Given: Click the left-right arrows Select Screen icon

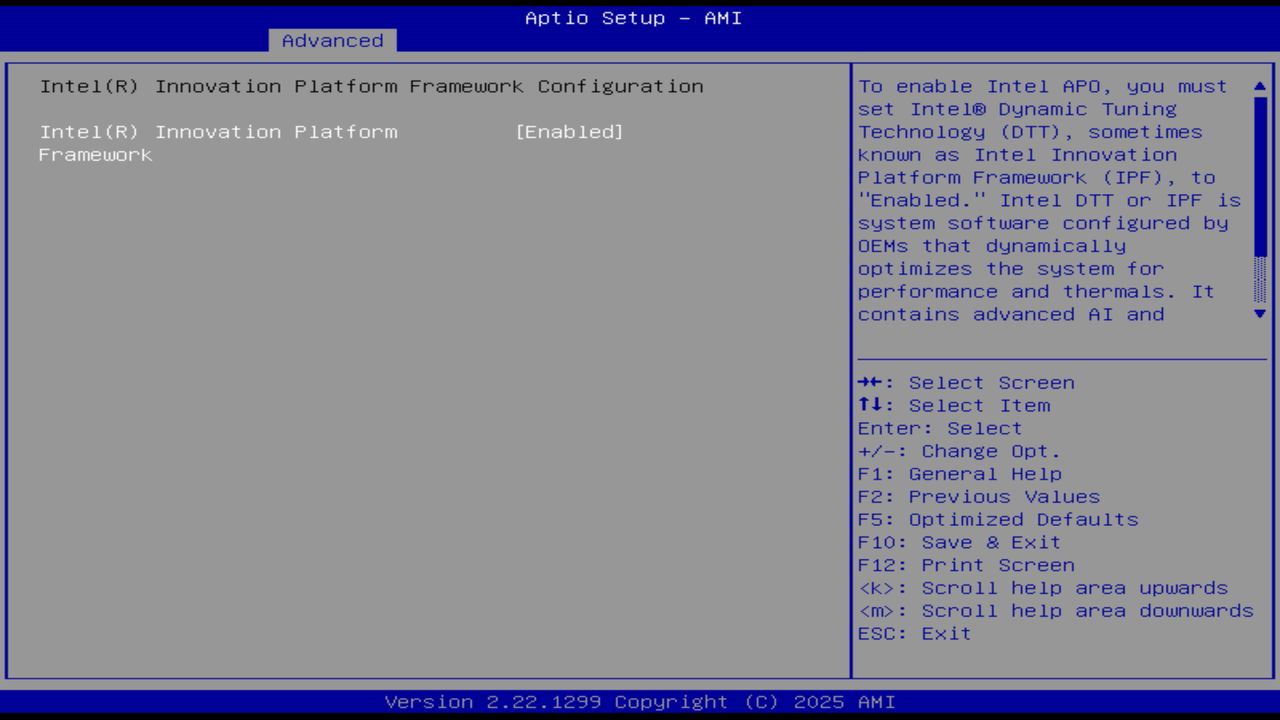Looking at the screenshot, I should 870,382.
